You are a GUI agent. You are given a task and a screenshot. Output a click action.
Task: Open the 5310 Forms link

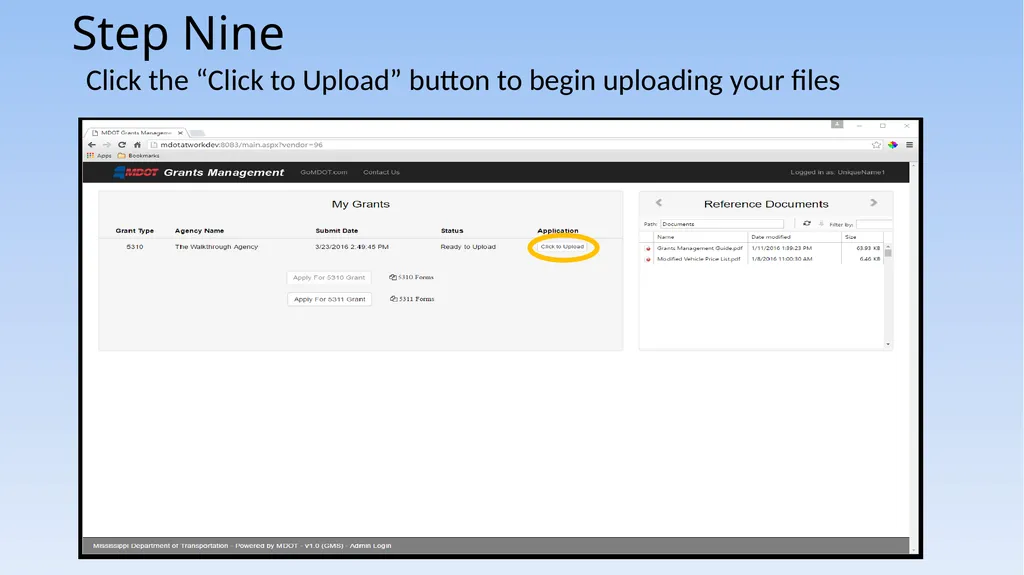coord(411,277)
